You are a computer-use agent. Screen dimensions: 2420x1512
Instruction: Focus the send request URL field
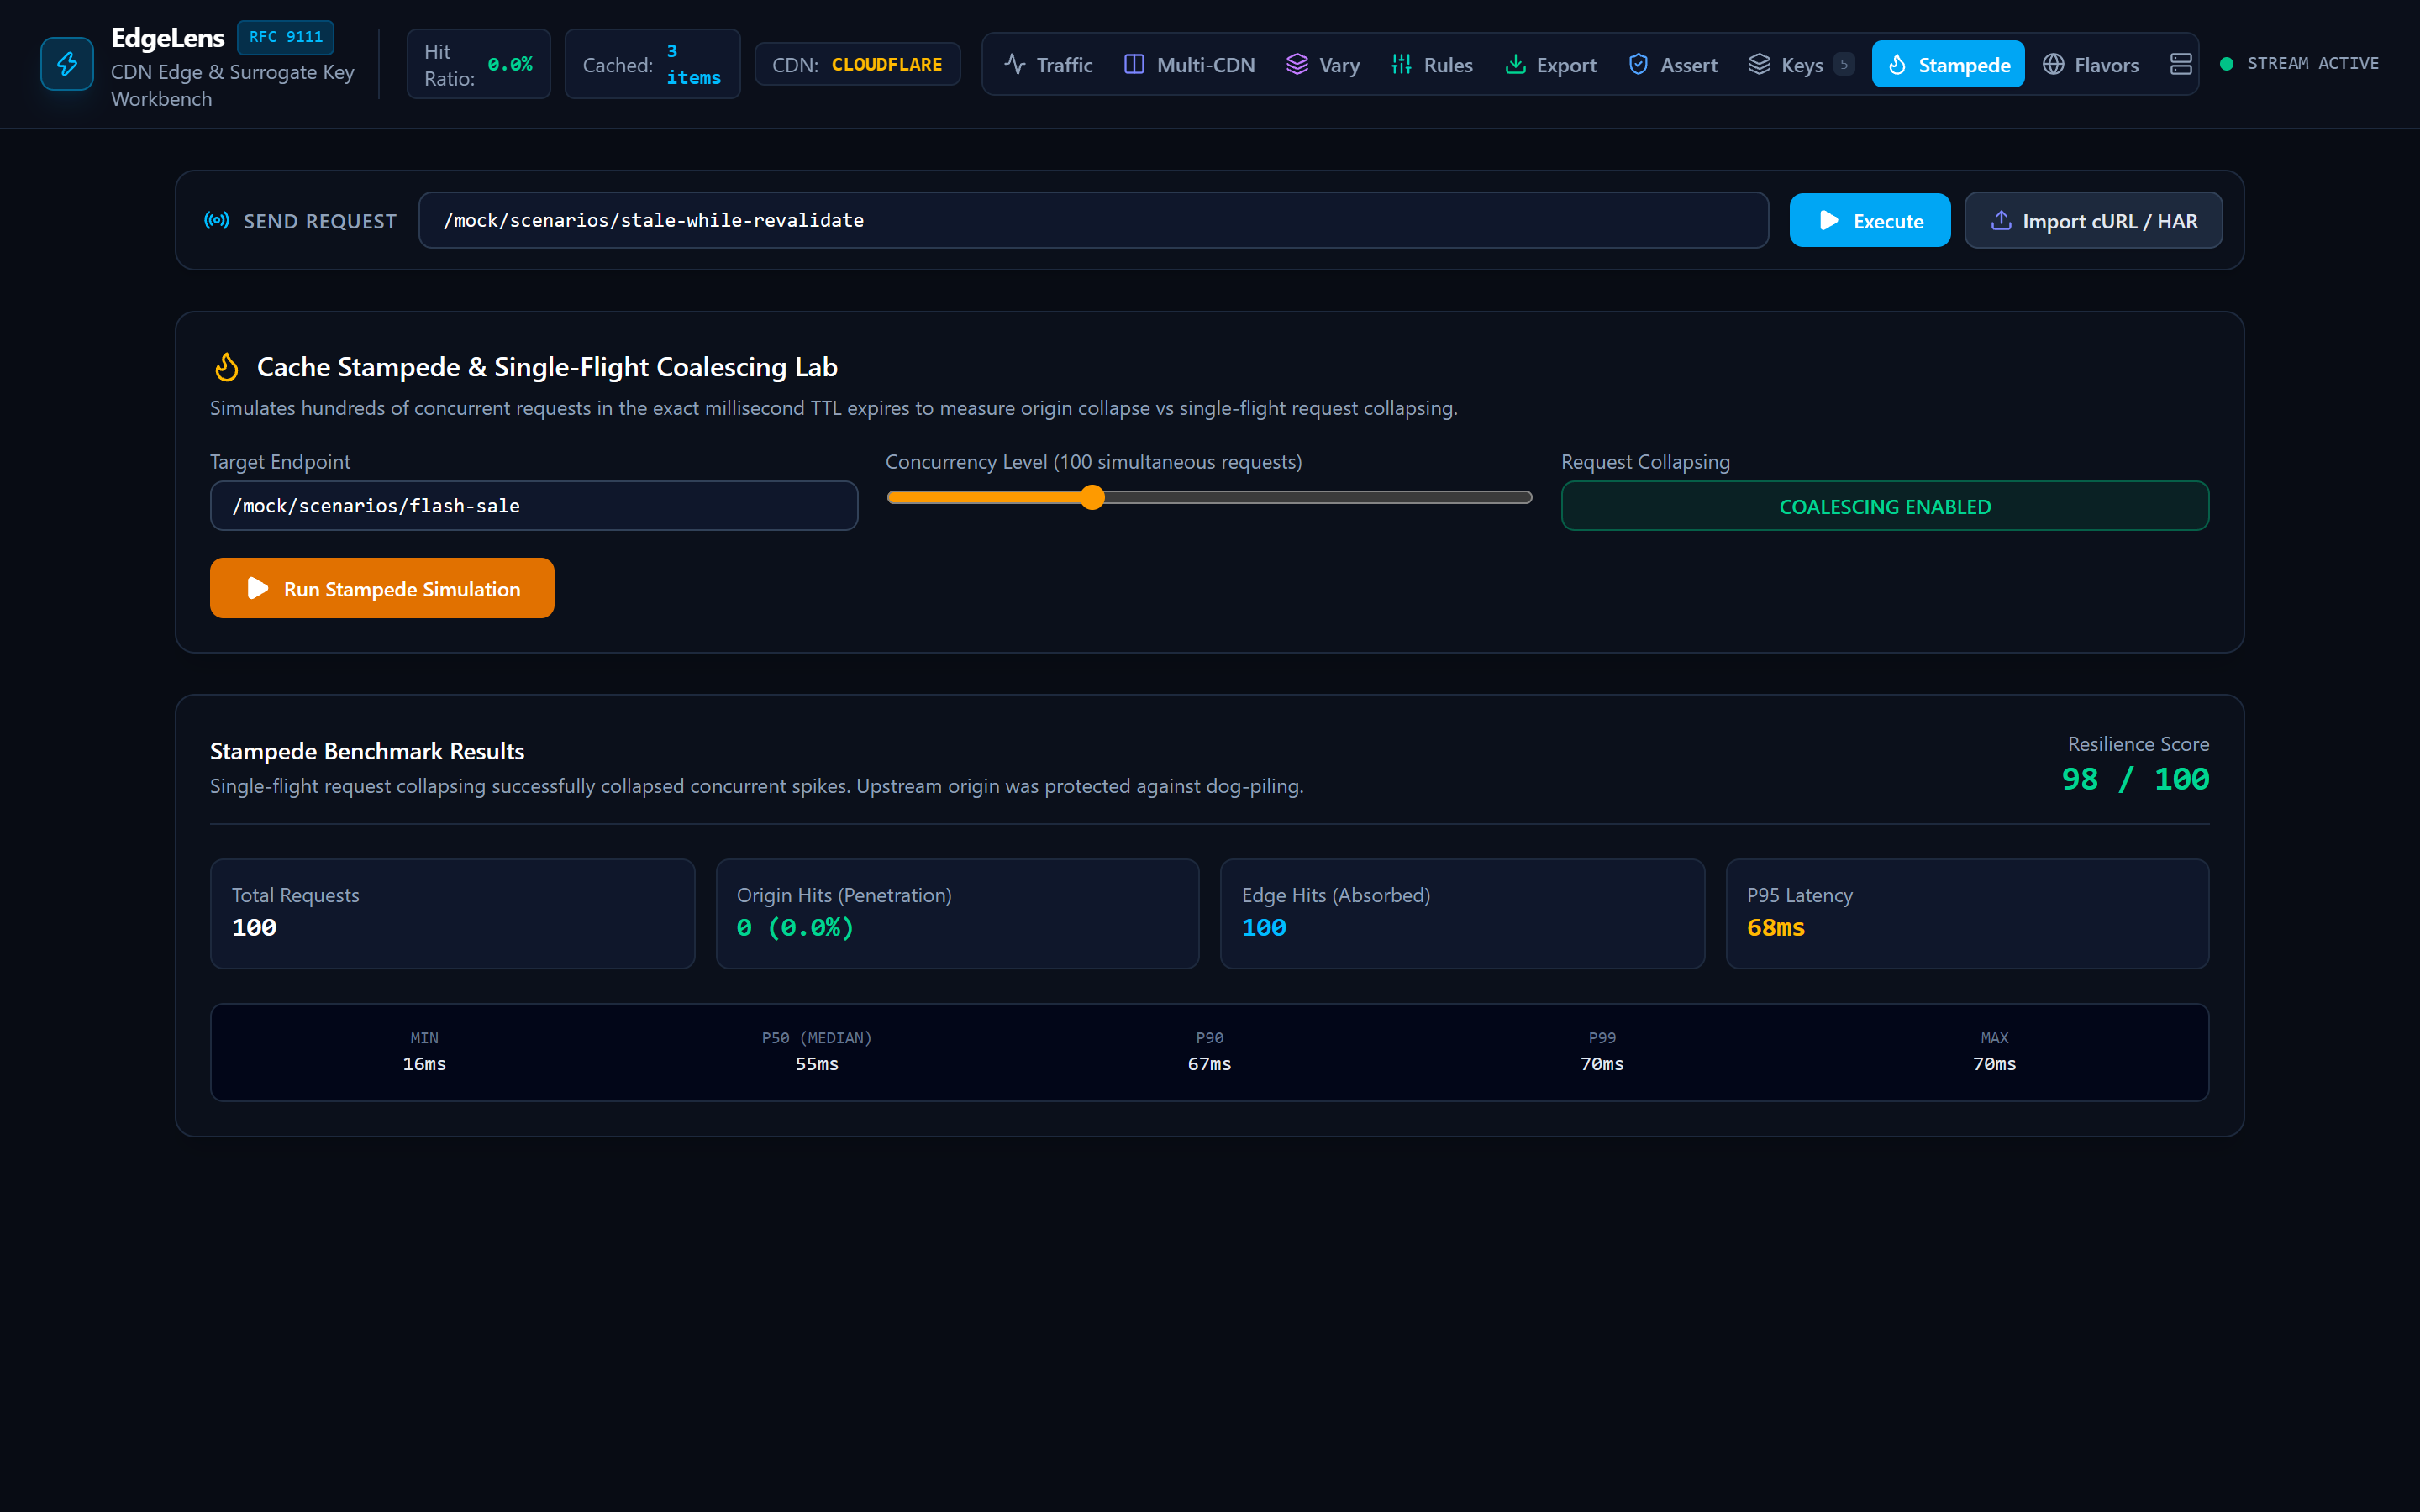click(x=1093, y=220)
